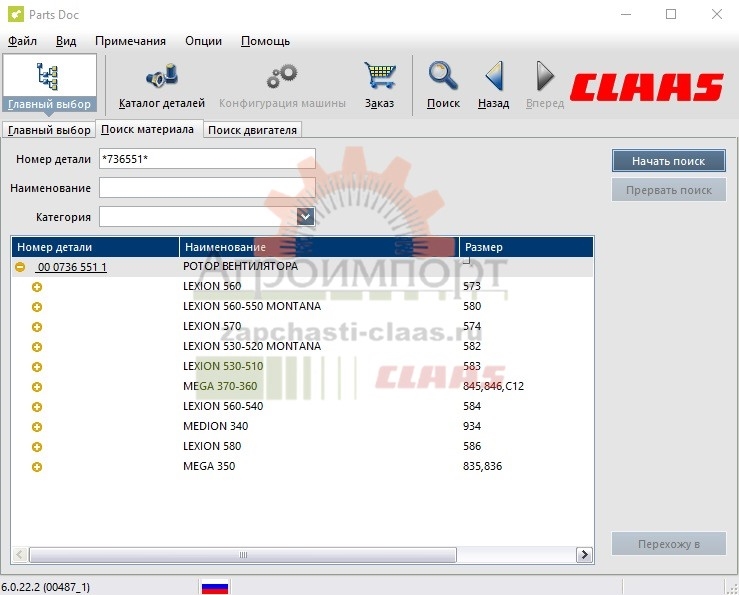Expand the LEXION 580 row
Viewport: 739px width, 595px height.
coord(37,447)
